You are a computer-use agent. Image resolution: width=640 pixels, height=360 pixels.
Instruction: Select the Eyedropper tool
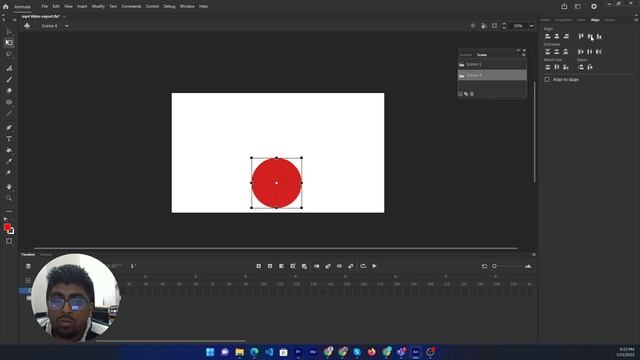pyautogui.click(x=9, y=161)
